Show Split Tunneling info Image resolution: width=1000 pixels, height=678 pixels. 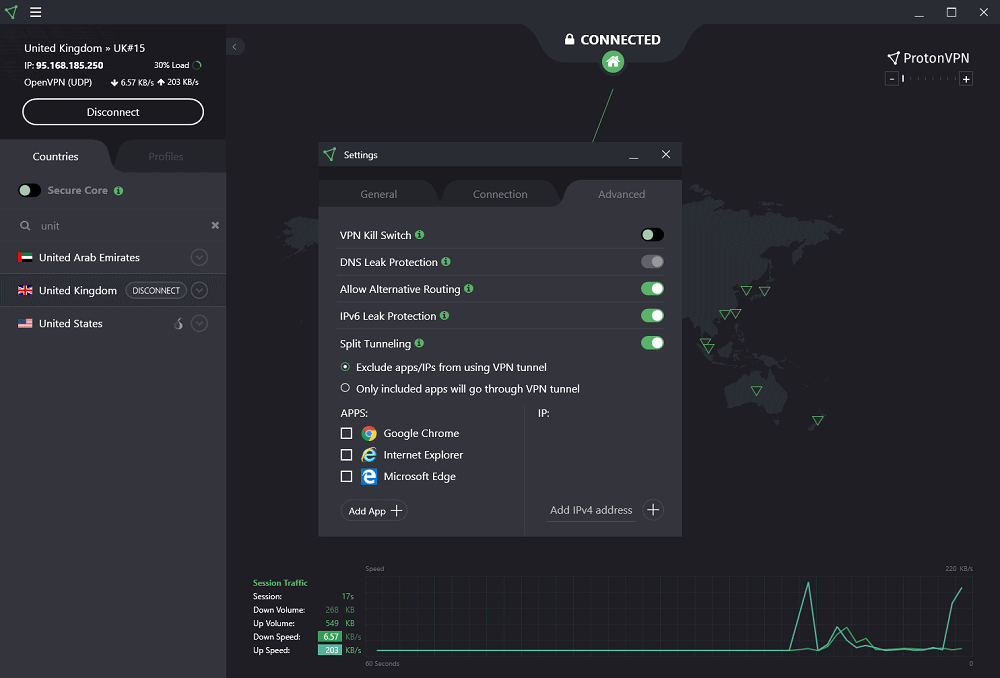[419, 343]
